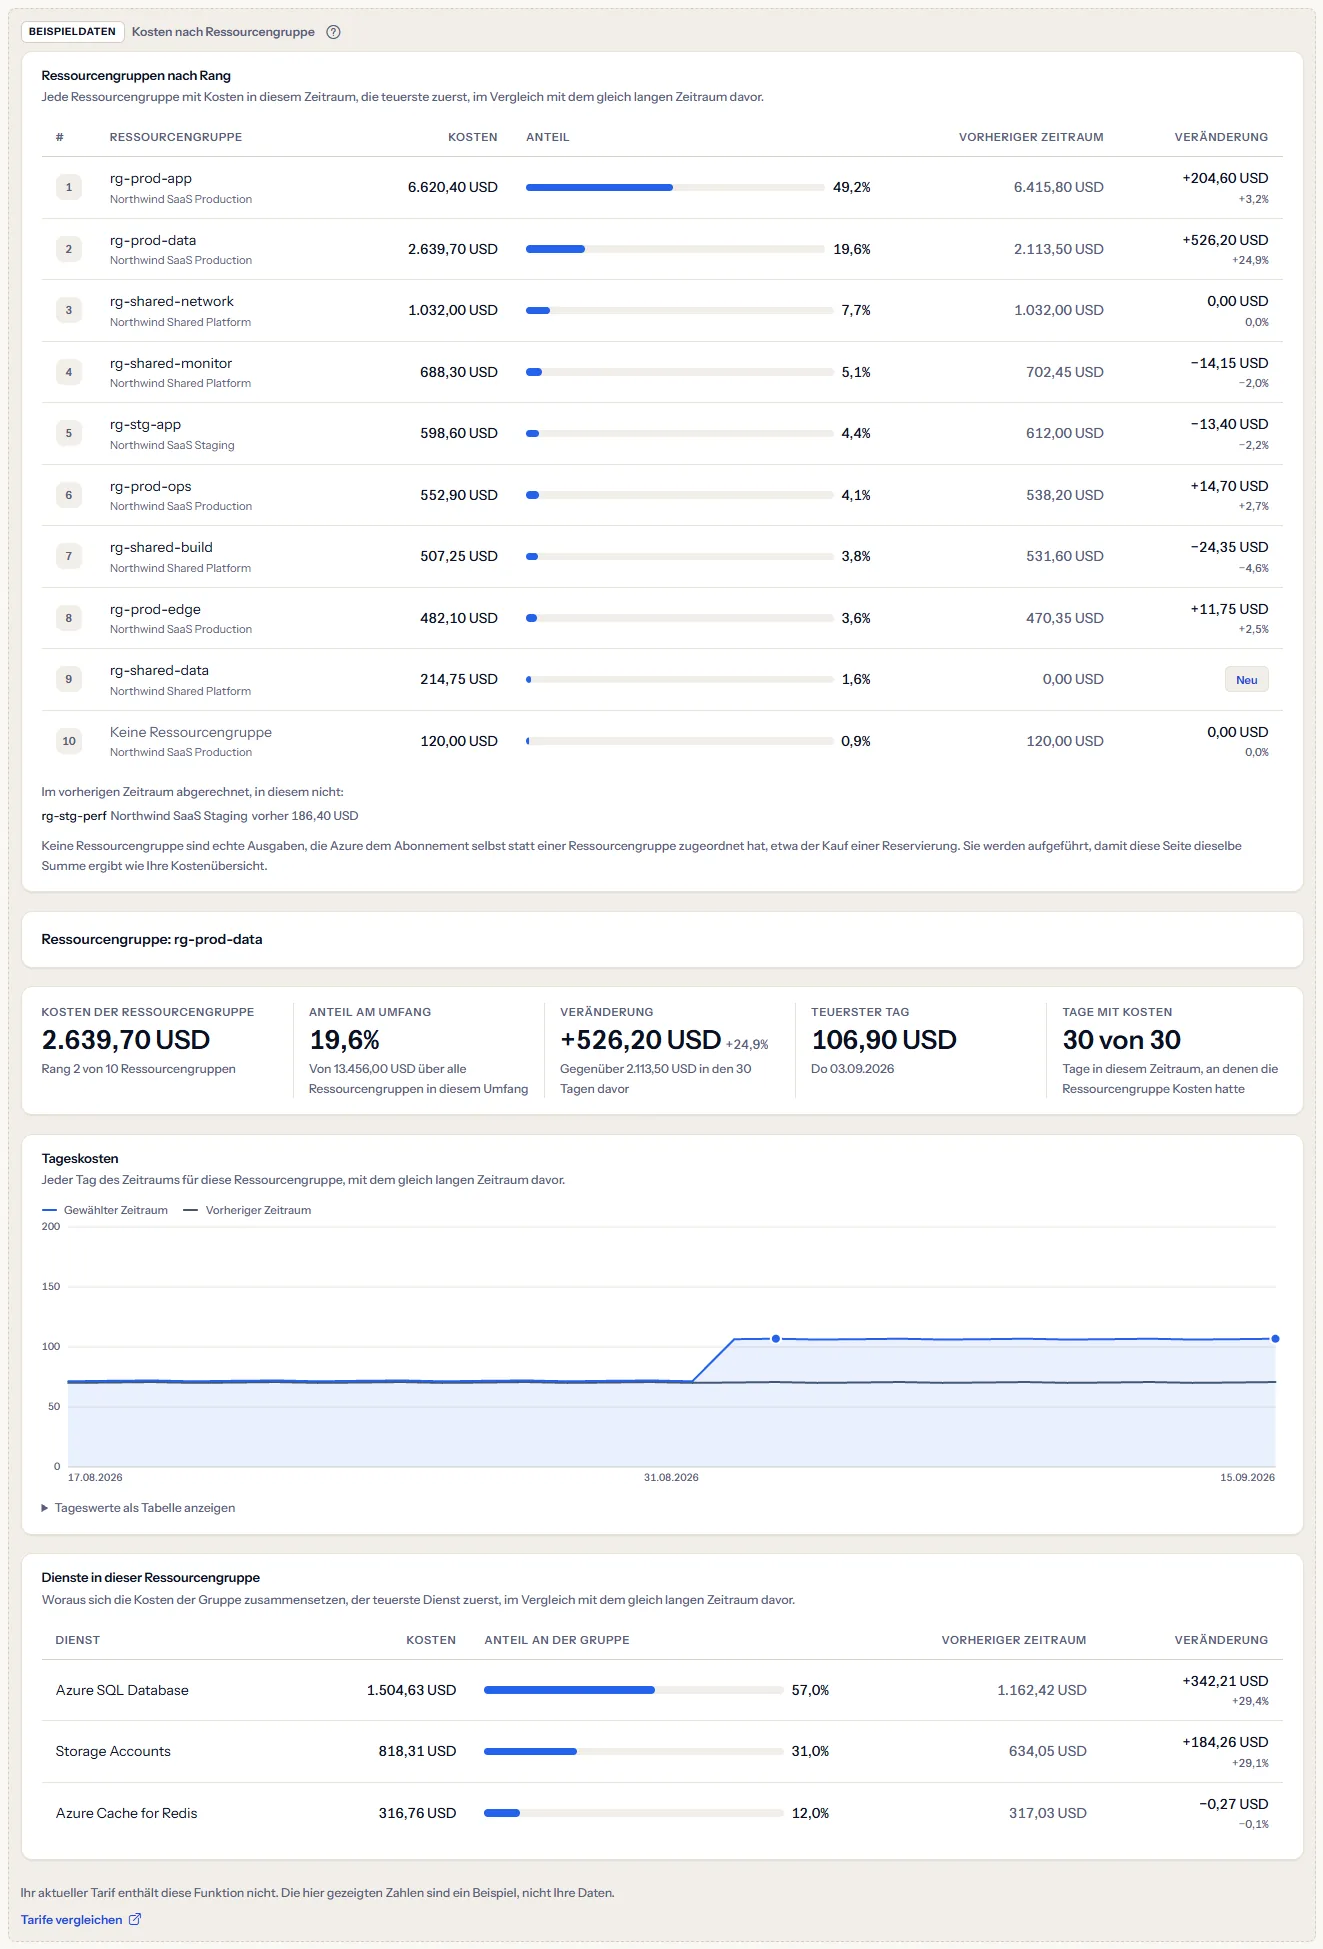This screenshot has height=1949, width=1323.
Task: Click the Ressourcengruppe: rg-prod-data heading
Action: tap(152, 940)
